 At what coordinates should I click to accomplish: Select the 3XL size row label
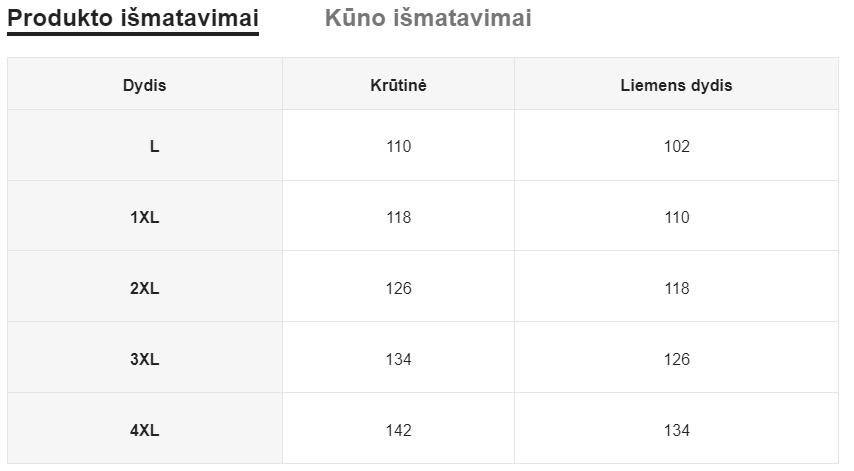(145, 359)
